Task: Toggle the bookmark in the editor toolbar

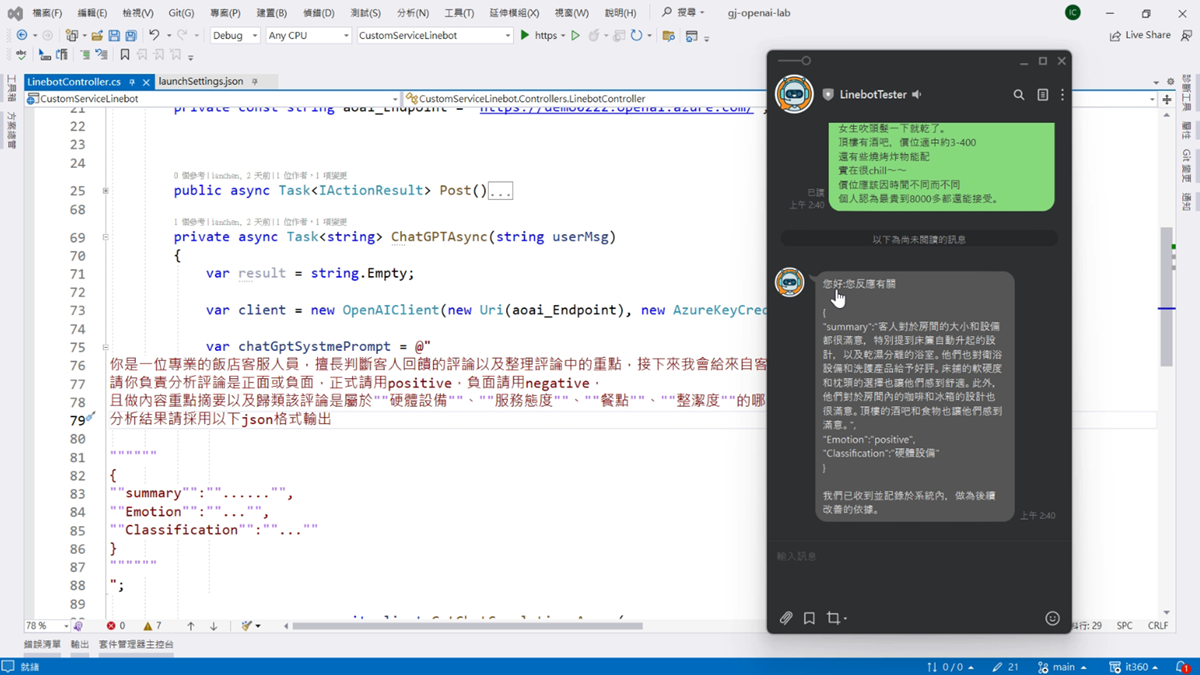Action: (x=125, y=56)
